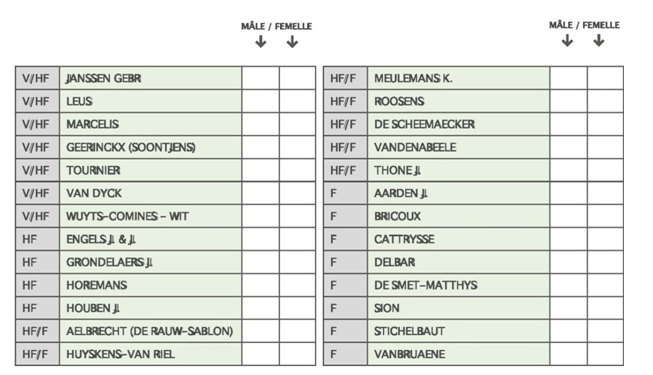Image resolution: width=653 pixels, height=375 pixels.
Task: Click the HUYSKENS-VAN RIEL name cell
Action: tap(150, 354)
